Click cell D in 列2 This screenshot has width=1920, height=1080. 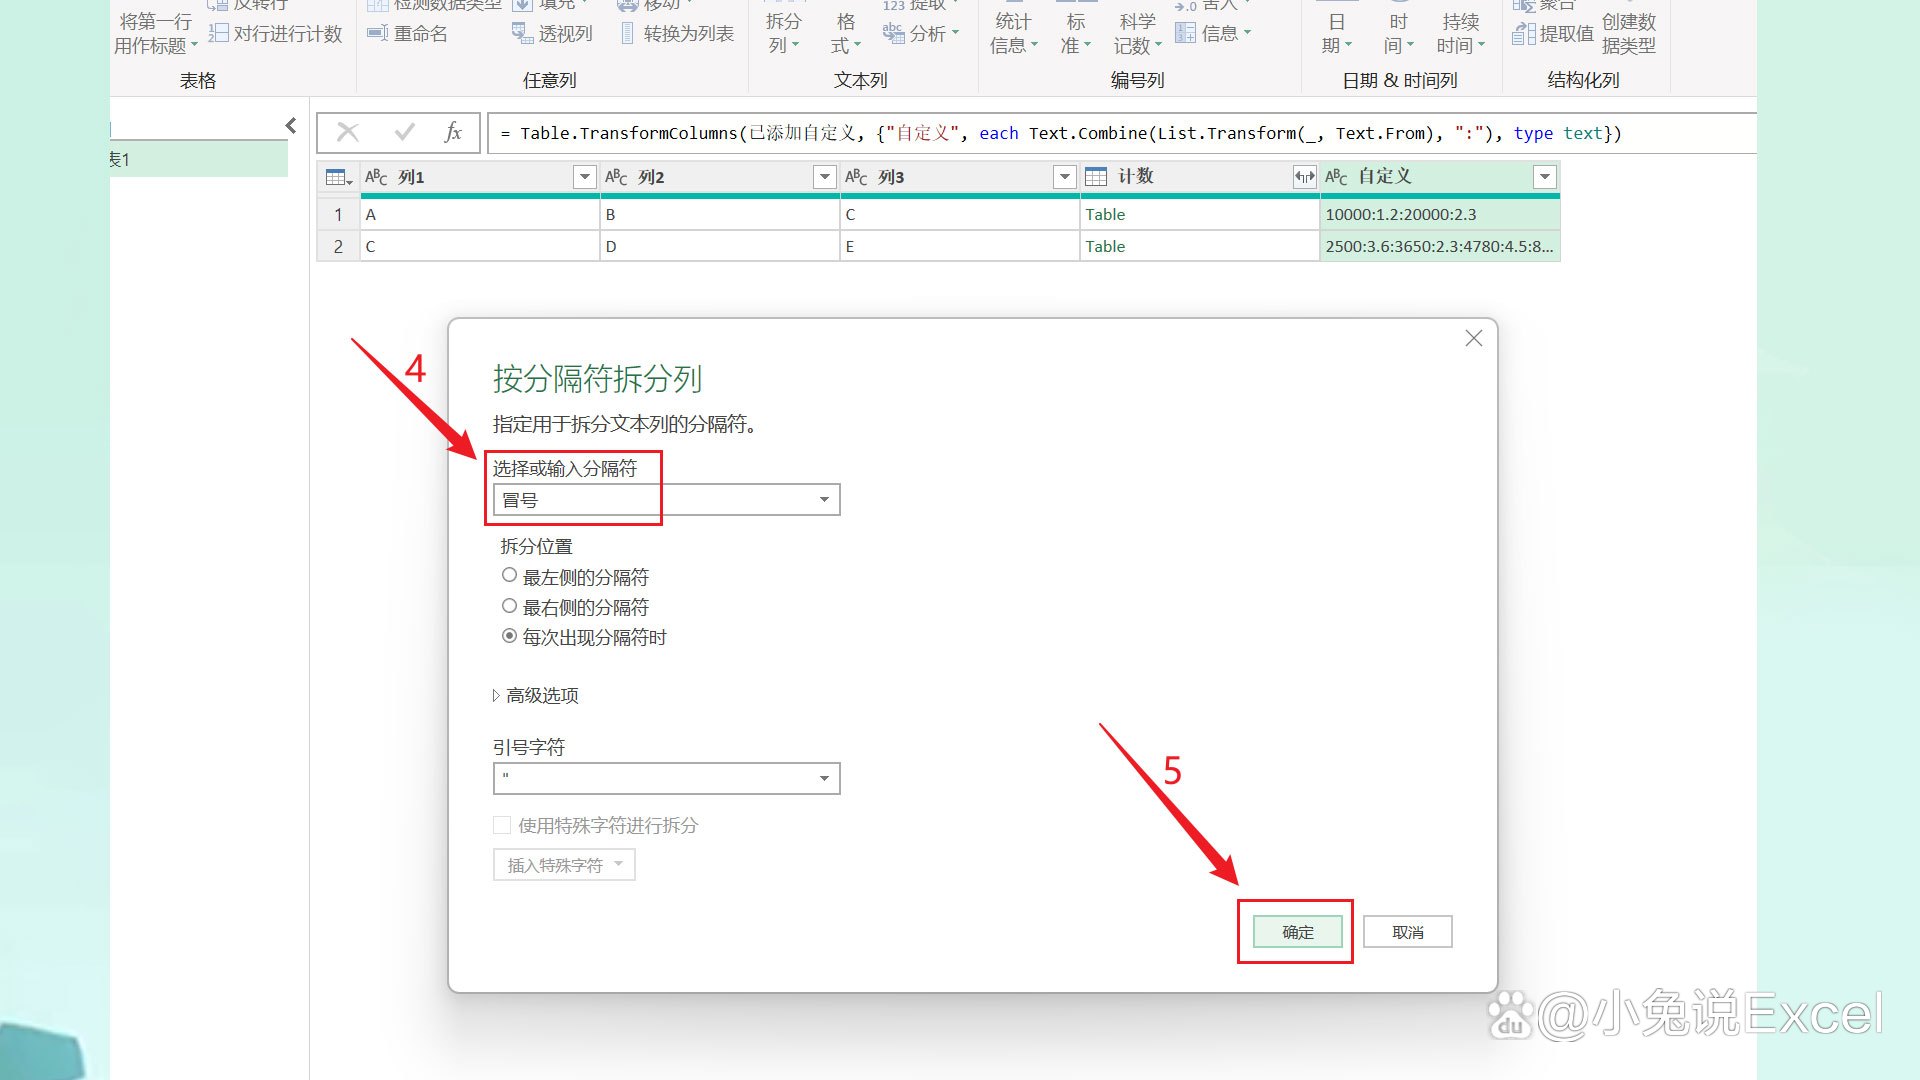720,246
